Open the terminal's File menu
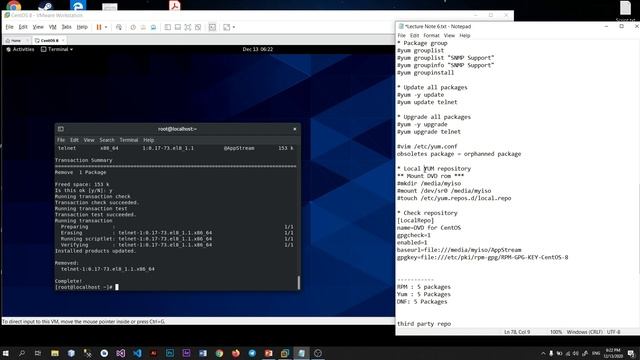The height and width of the screenshot is (360, 640). pos(61,140)
